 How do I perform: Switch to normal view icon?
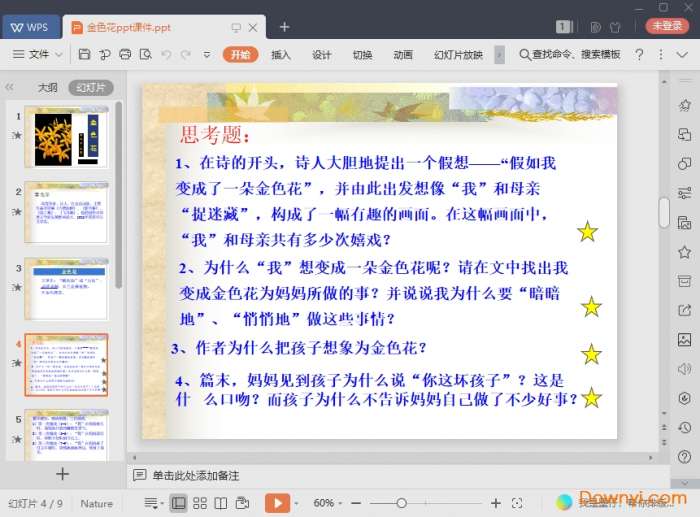coord(179,503)
